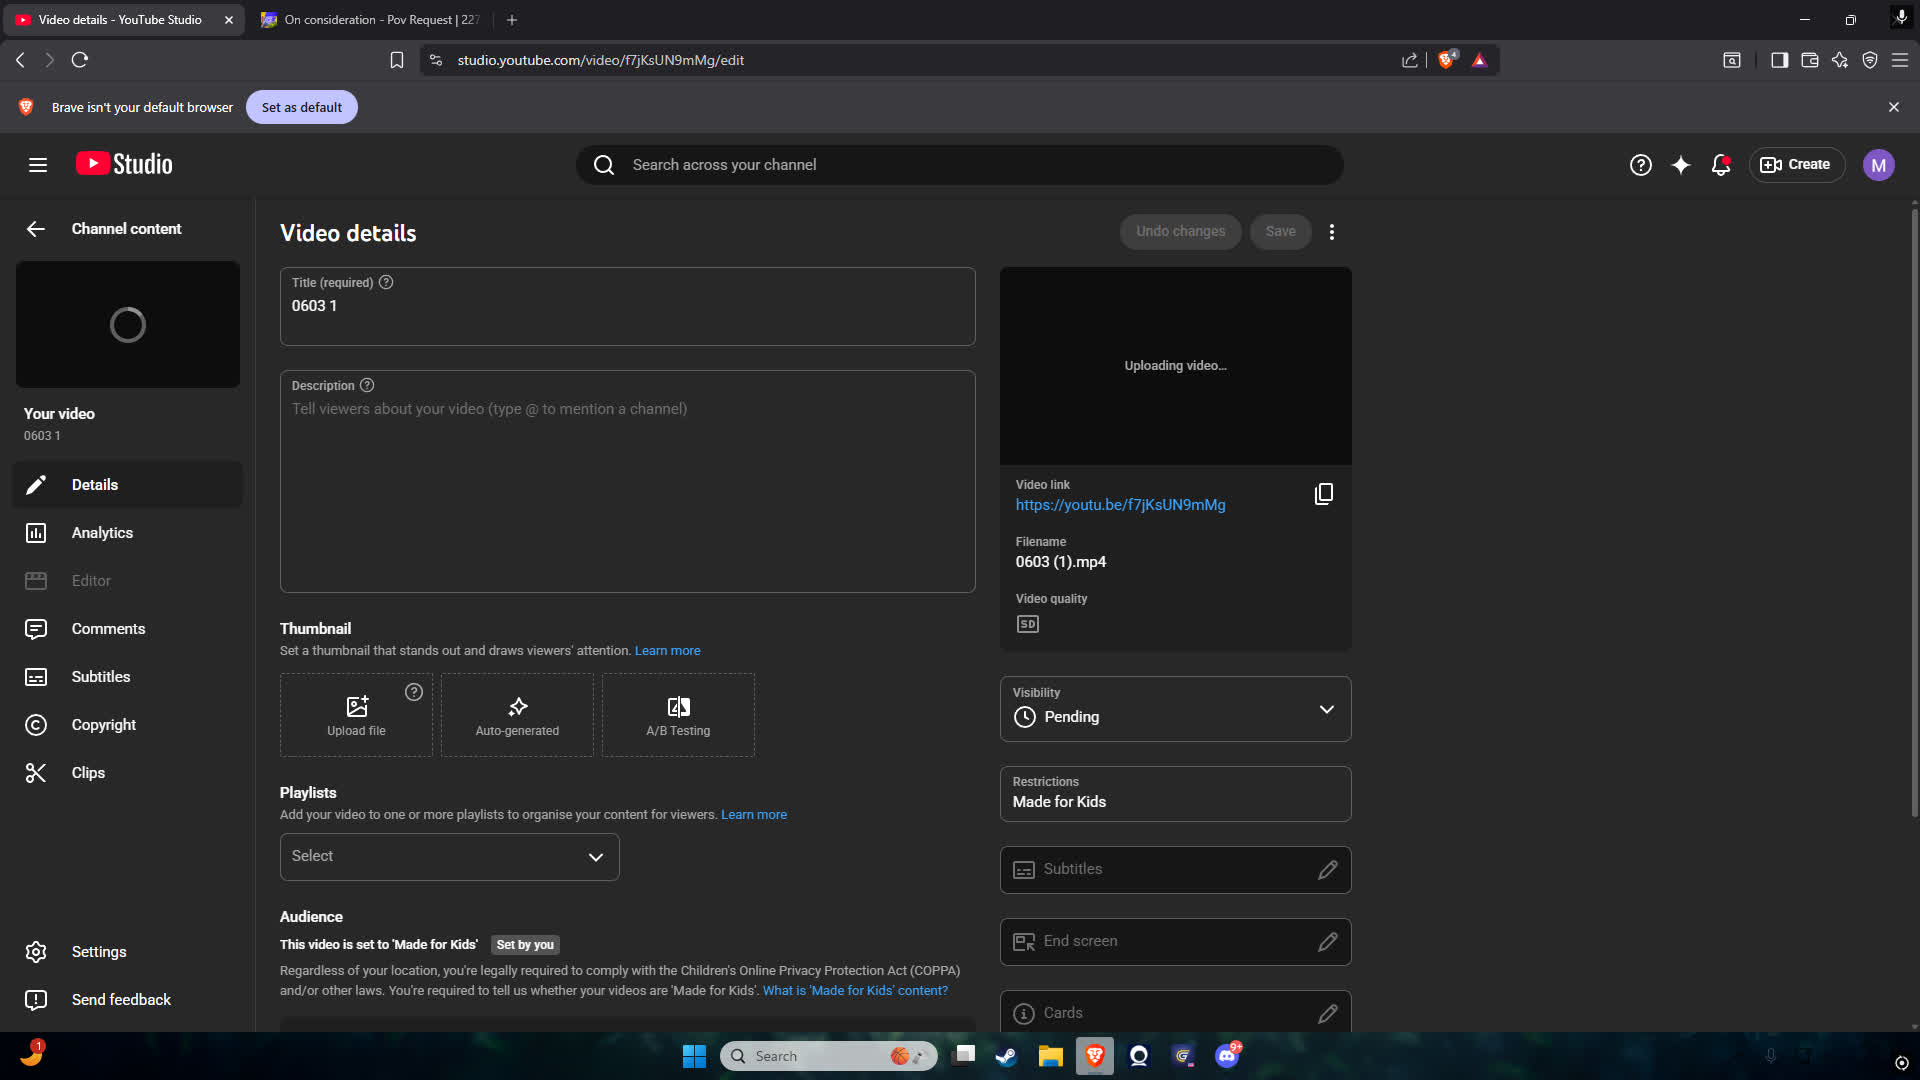Open thumbnail Learn more link
The height and width of the screenshot is (1080, 1920).
tap(667, 651)
